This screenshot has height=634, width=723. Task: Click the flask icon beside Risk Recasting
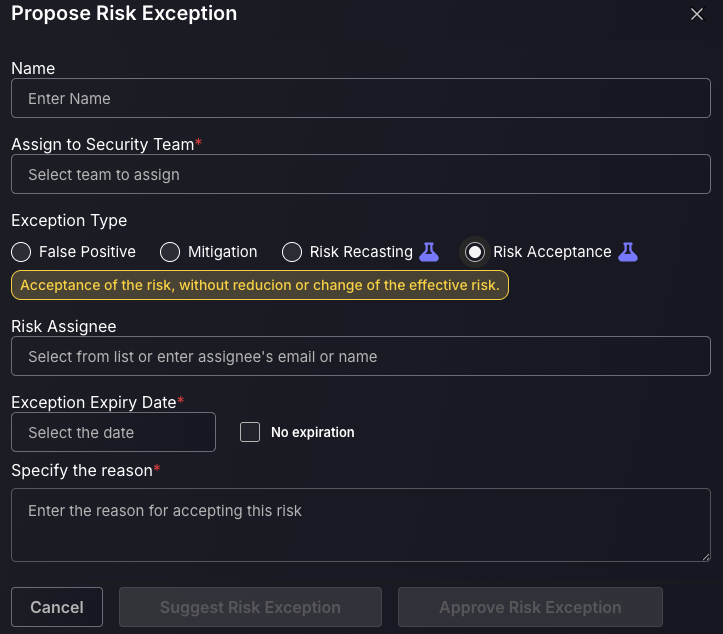[x=429, y=252]
